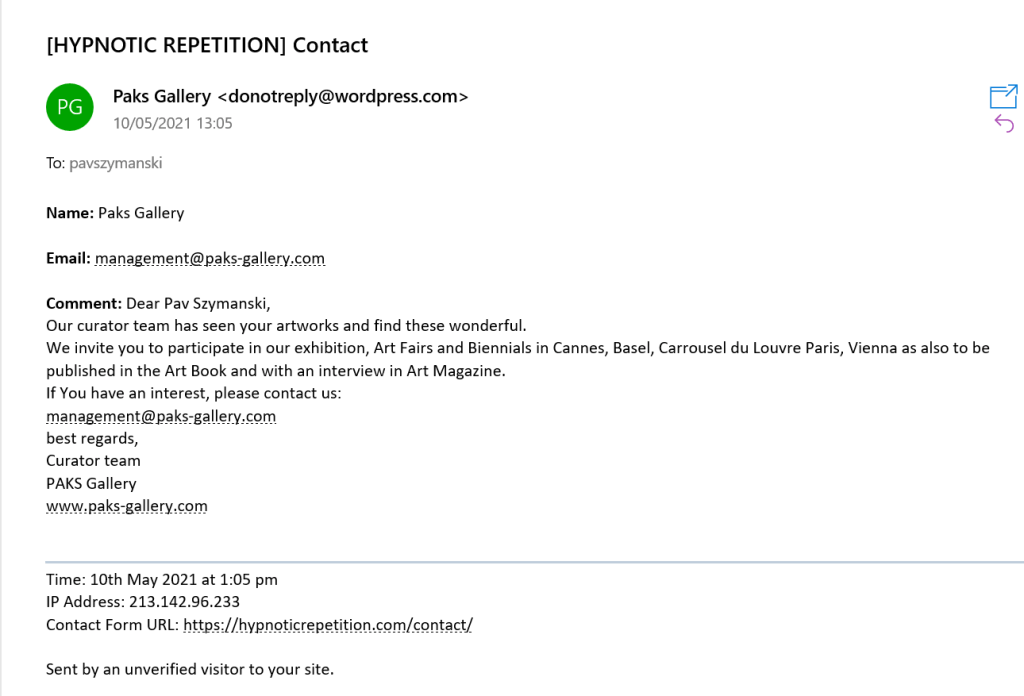This screenshot has height=696, width=1024.
Task: Click the received date 10/05/2021 13:05
Action: click(x=172, y=123)
